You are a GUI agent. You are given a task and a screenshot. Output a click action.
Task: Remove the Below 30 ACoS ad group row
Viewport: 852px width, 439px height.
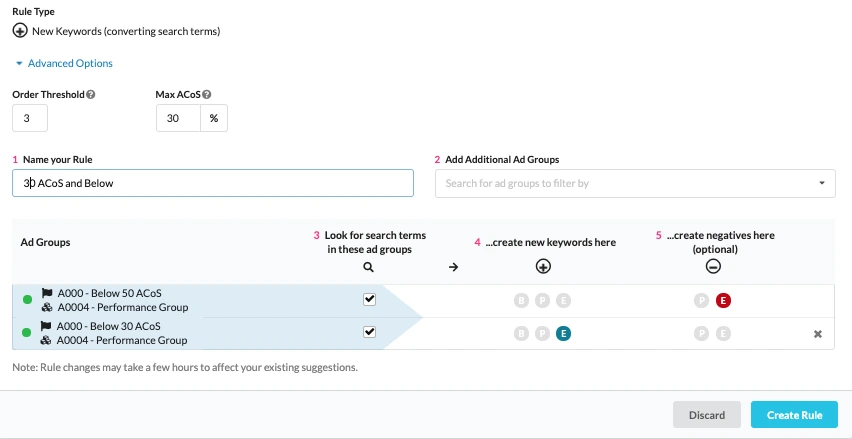point(817,334)
